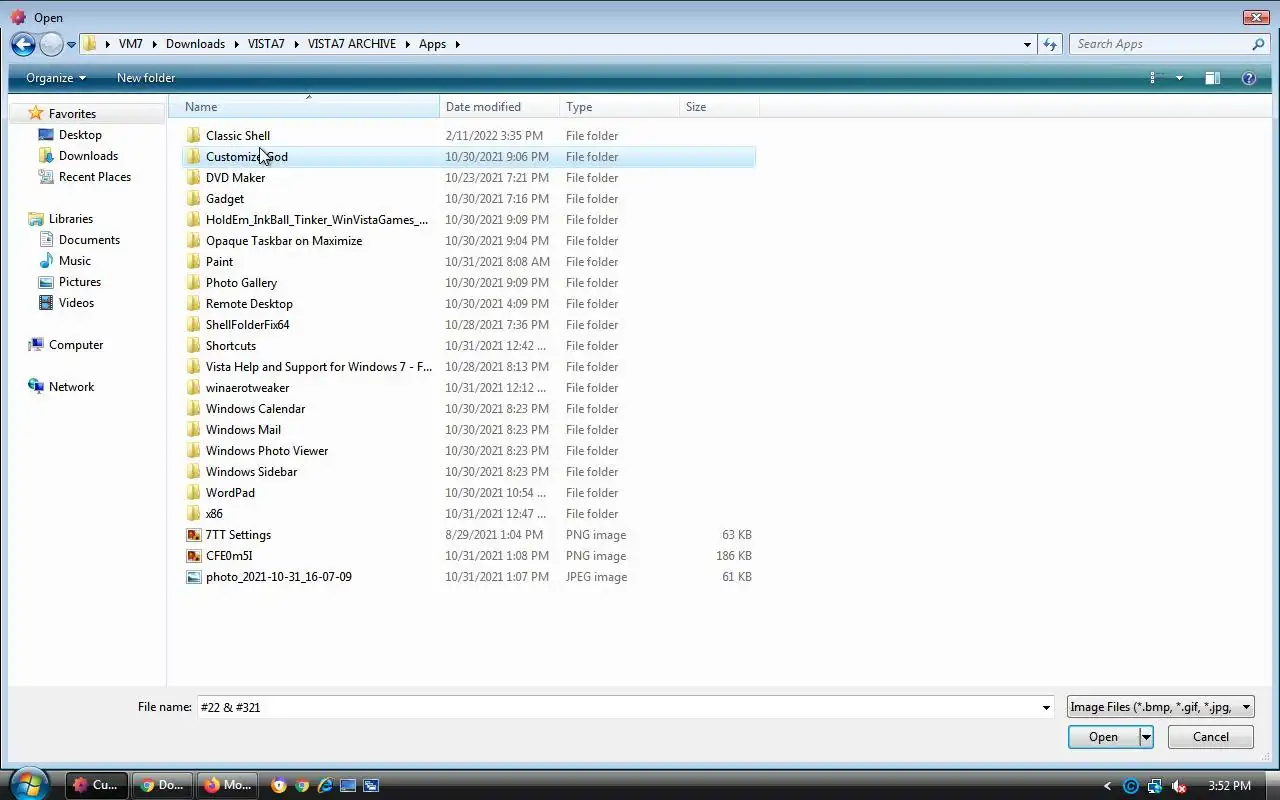
Task: Select the CFE0m5I PNG image icon
Action: (194, 555)
